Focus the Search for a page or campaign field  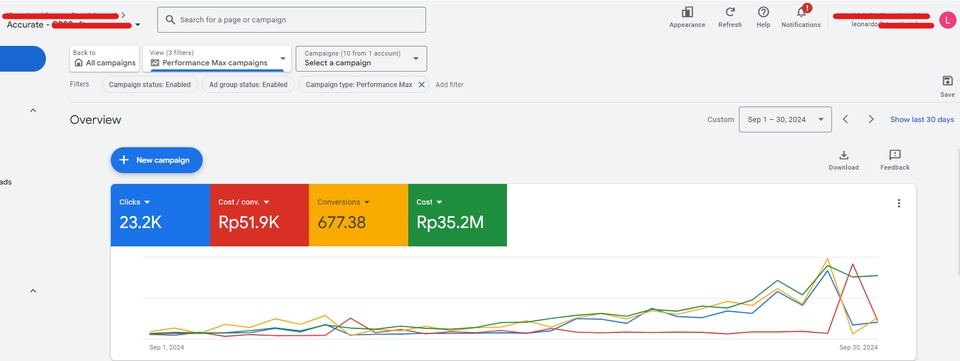(291, 20)
